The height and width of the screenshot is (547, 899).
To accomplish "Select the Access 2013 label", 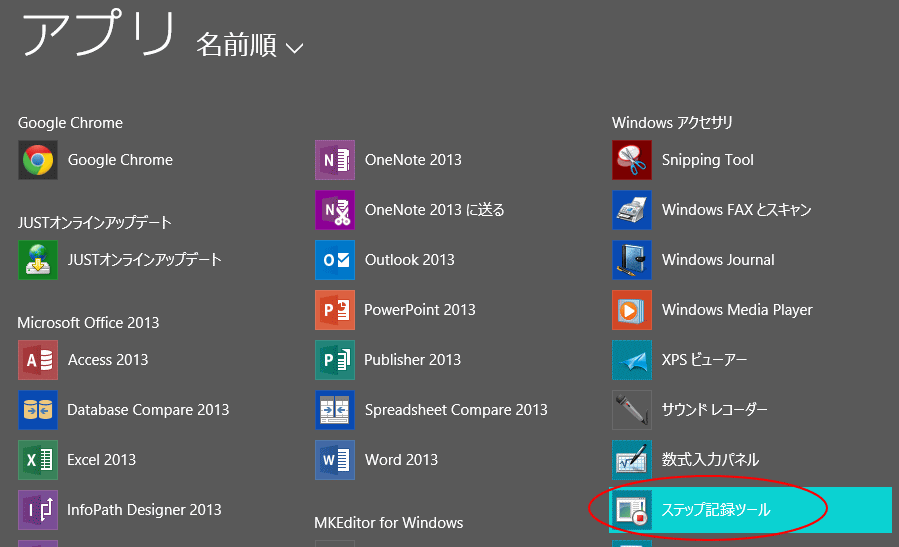I will 108,360.
